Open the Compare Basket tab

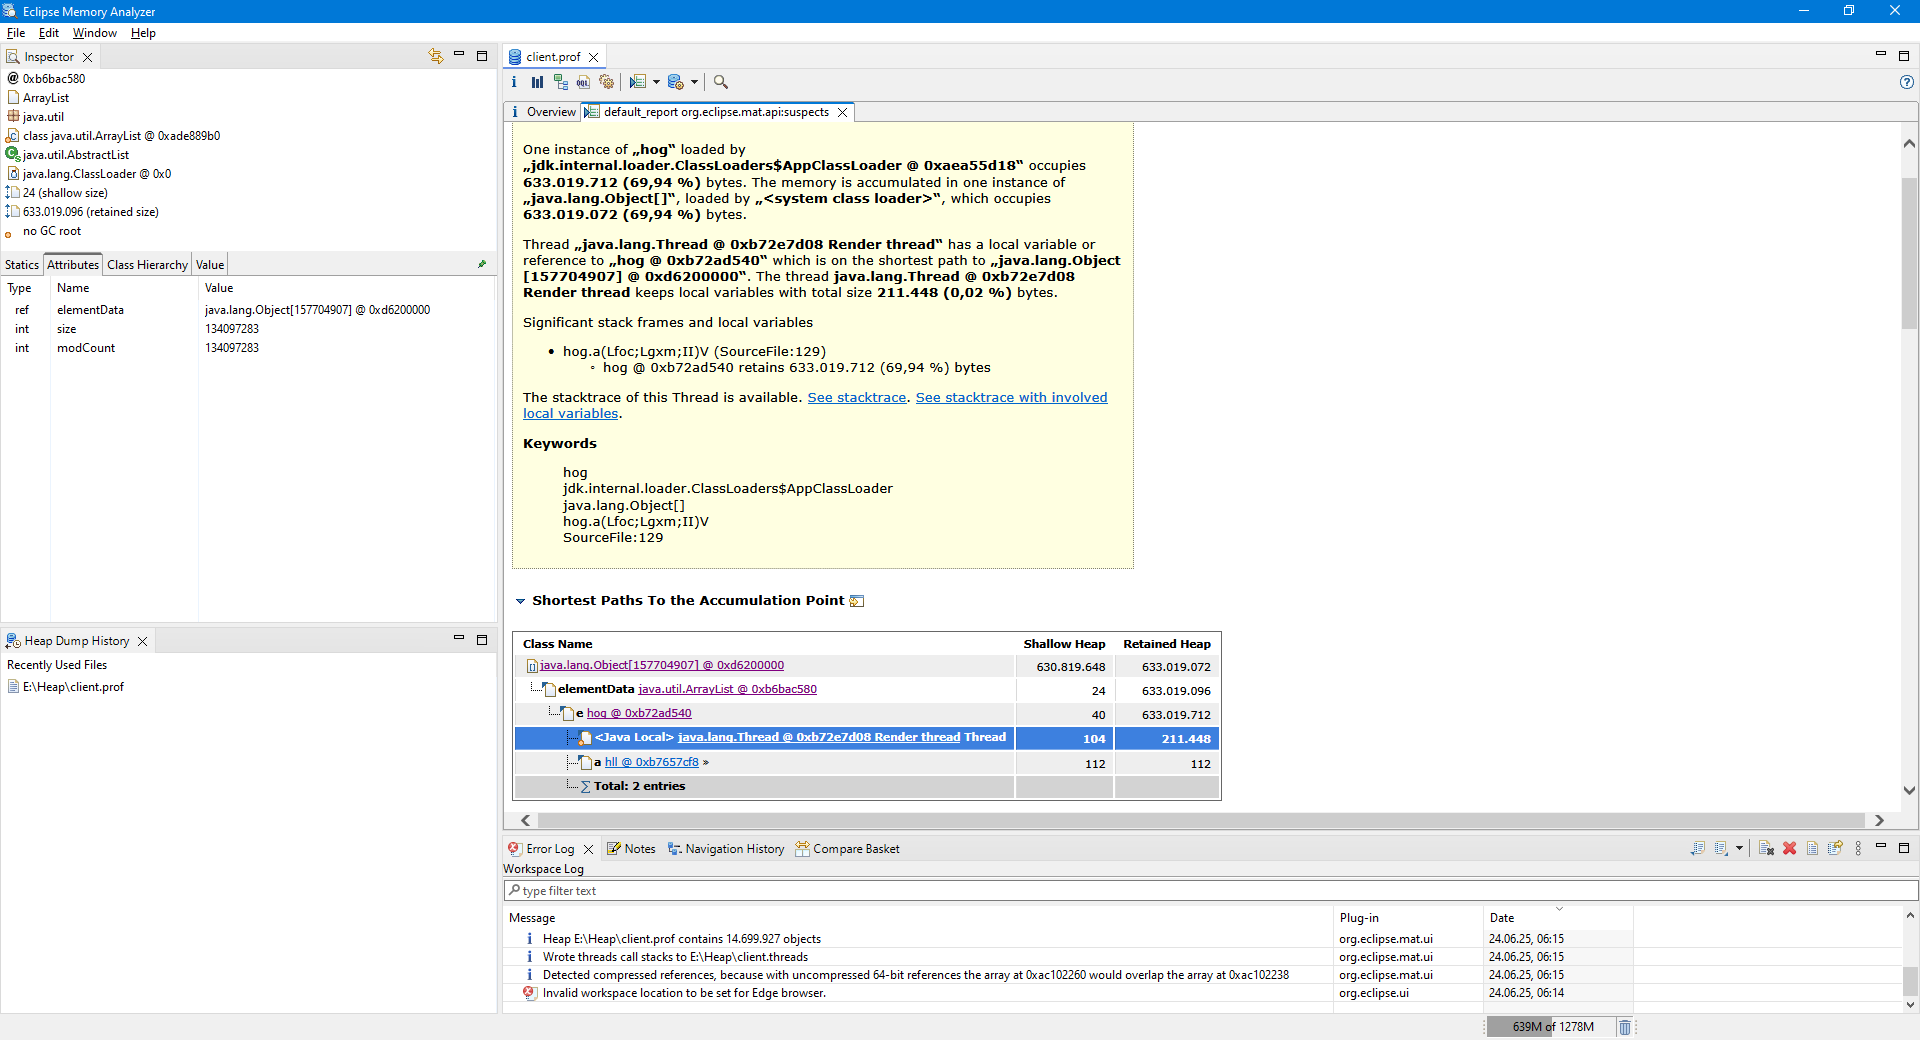(848, 849)
